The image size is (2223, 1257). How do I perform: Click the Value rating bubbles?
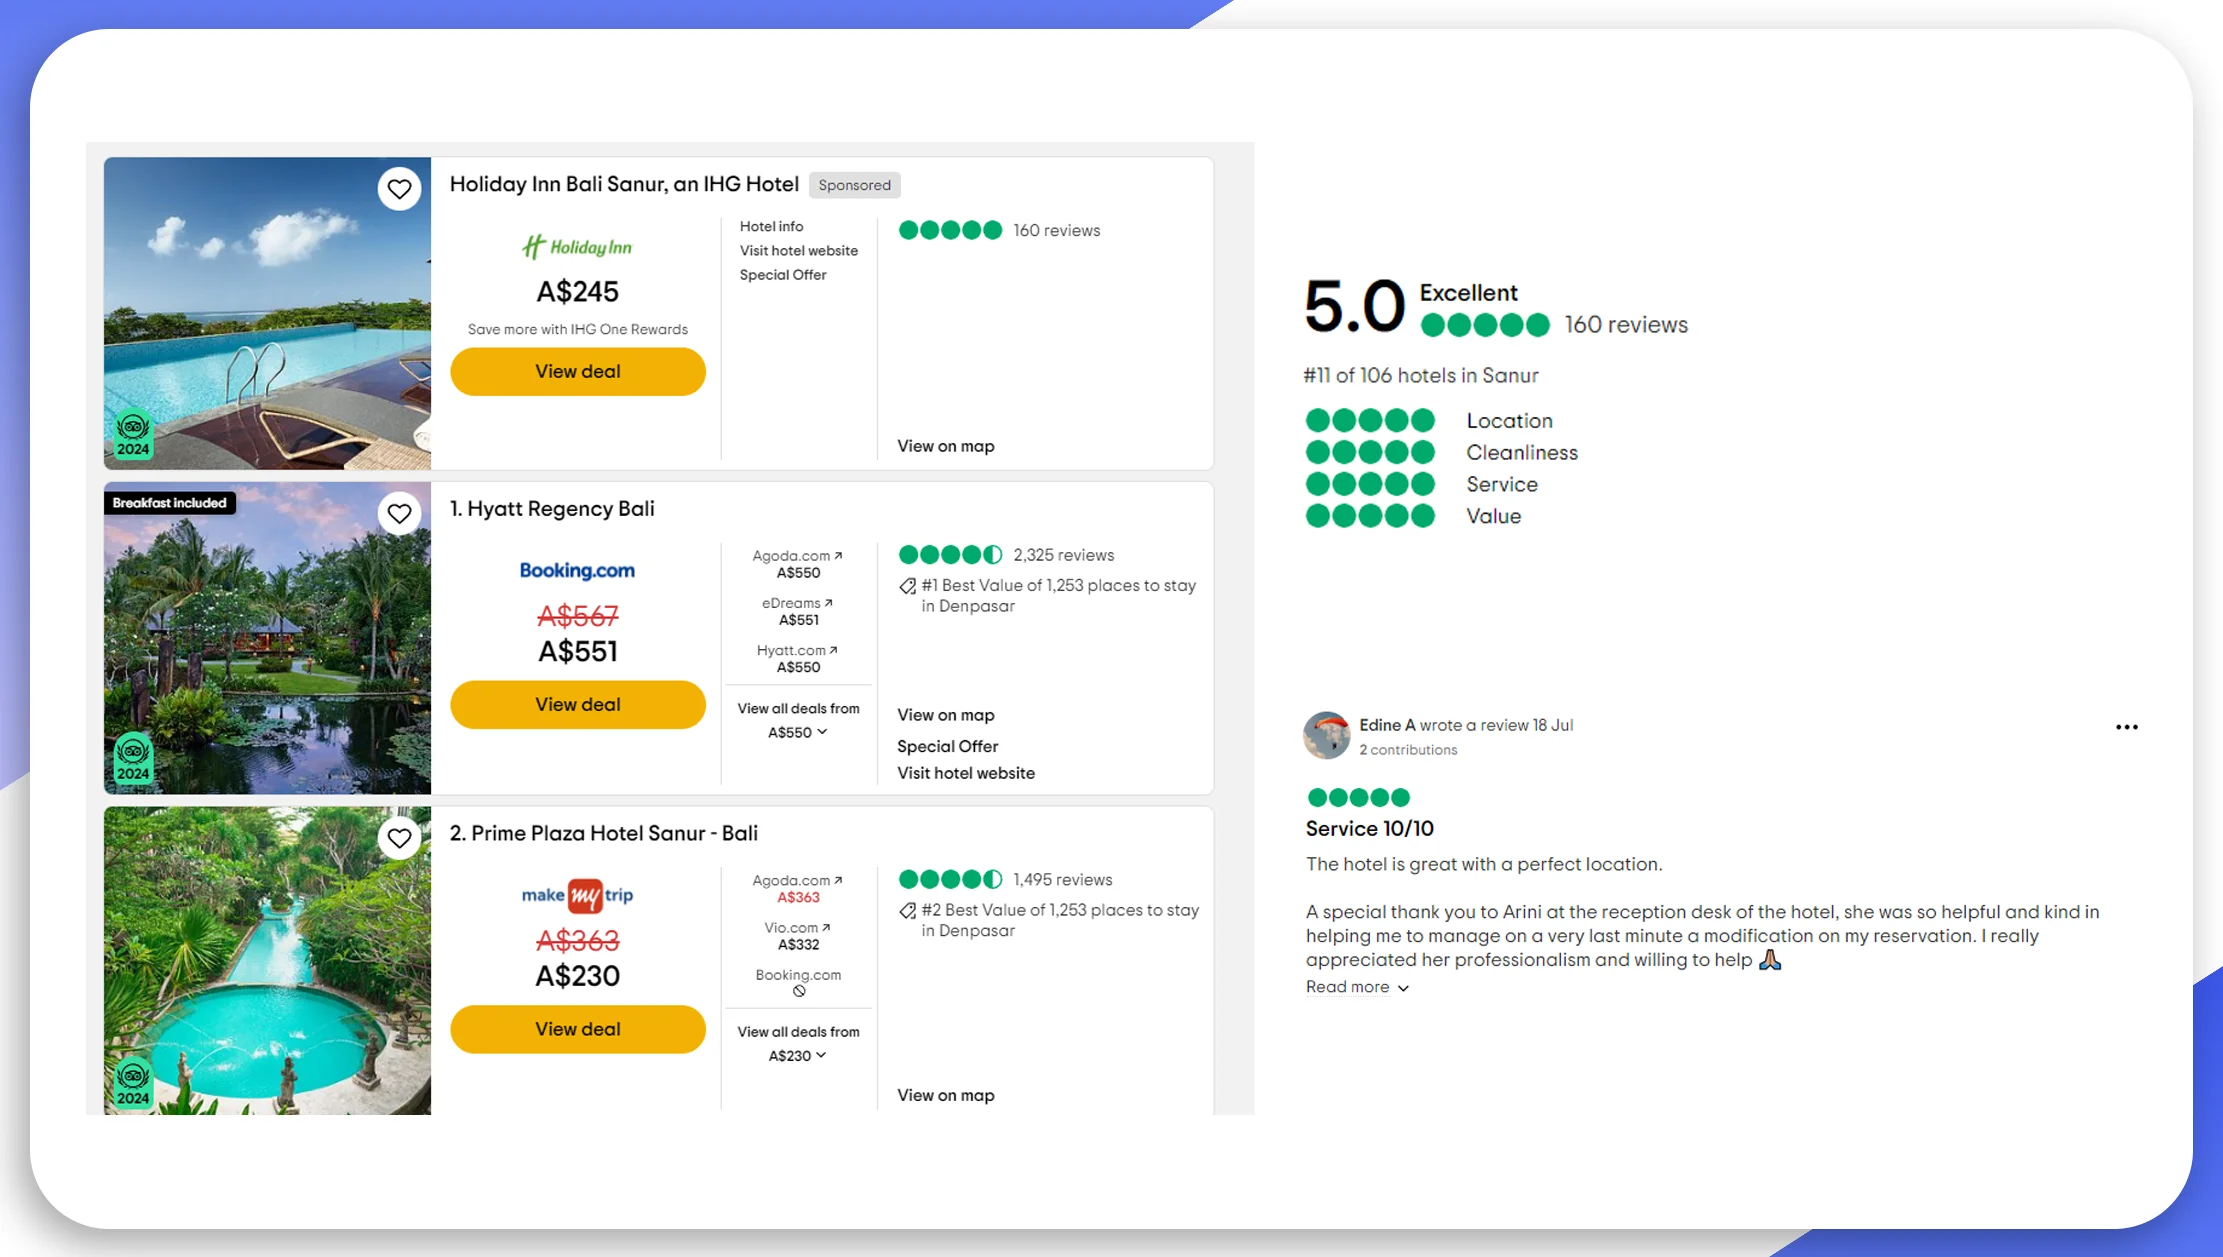pos(1370,517)
